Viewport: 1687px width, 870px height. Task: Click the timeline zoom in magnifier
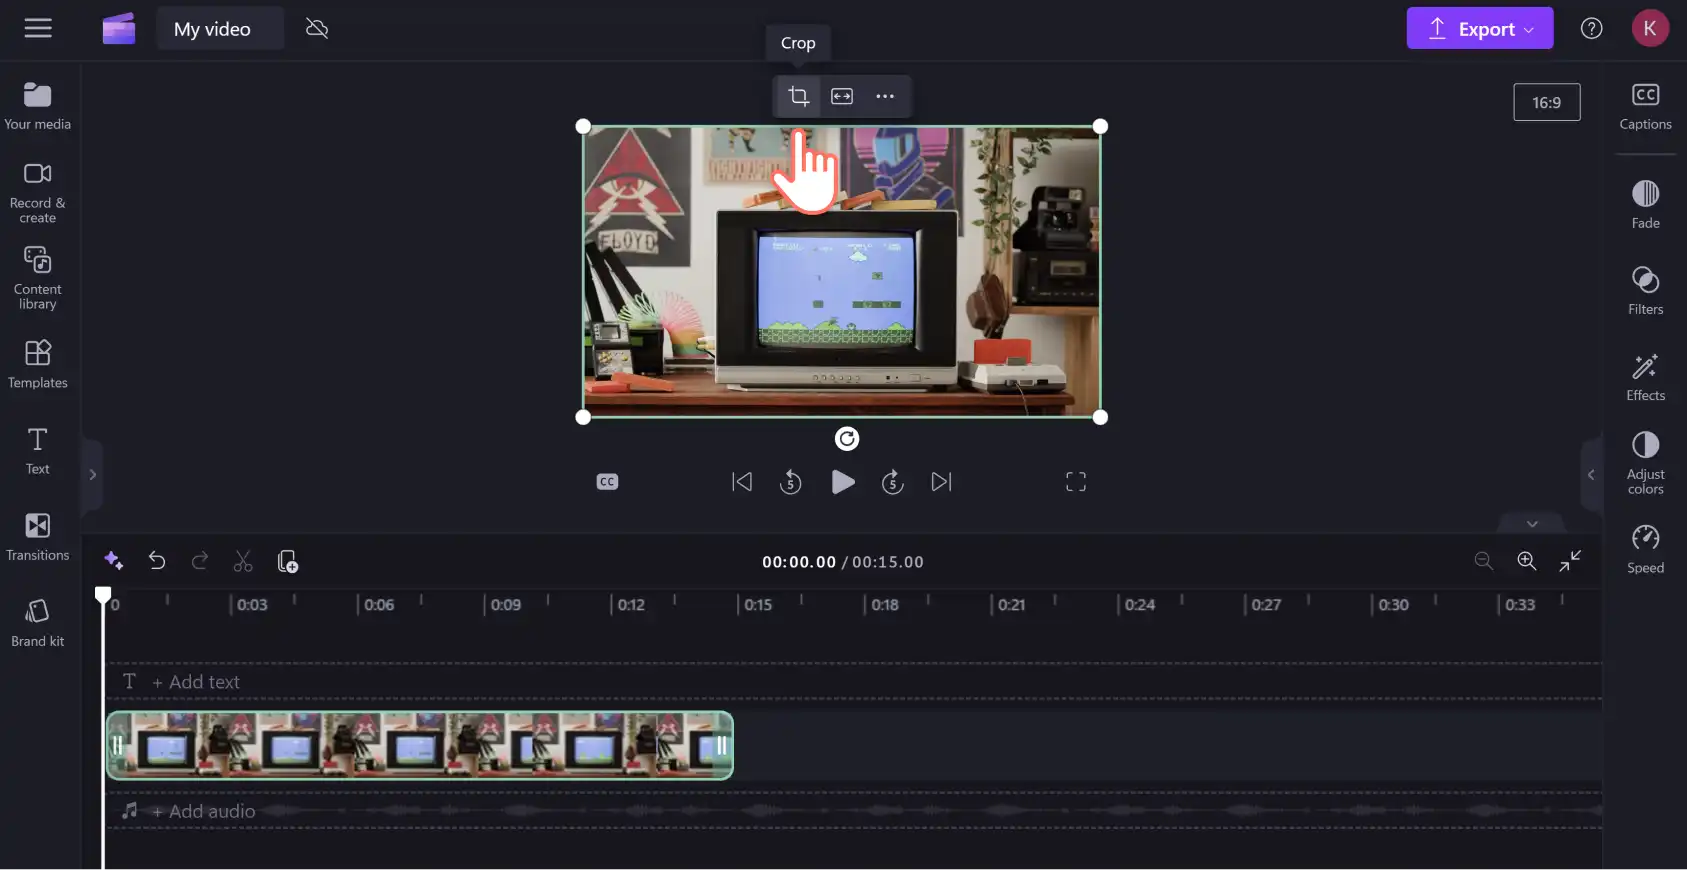[x=1526, y=561]
